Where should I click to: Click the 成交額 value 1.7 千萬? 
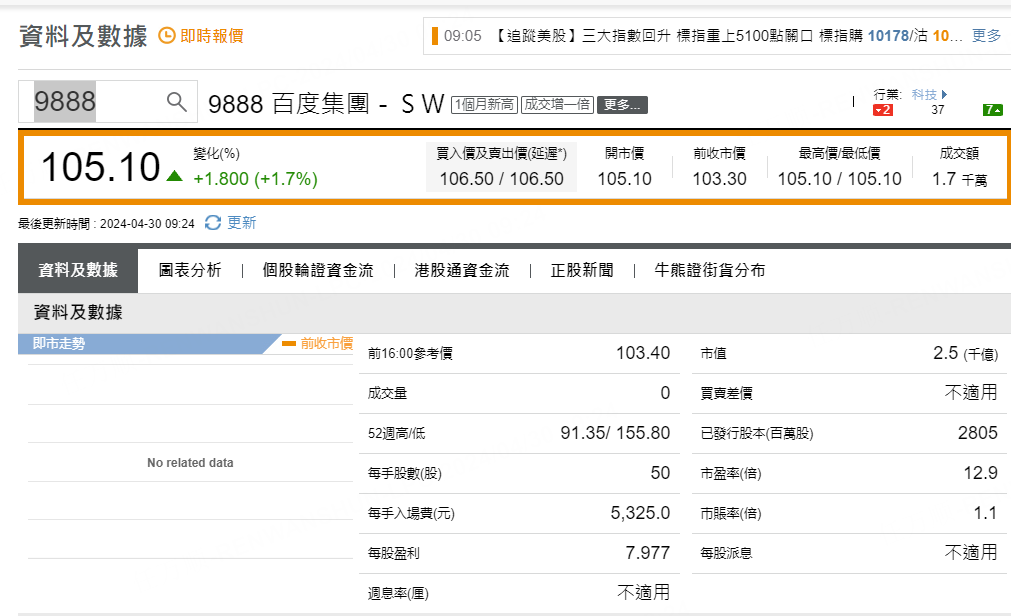point(959,179)
